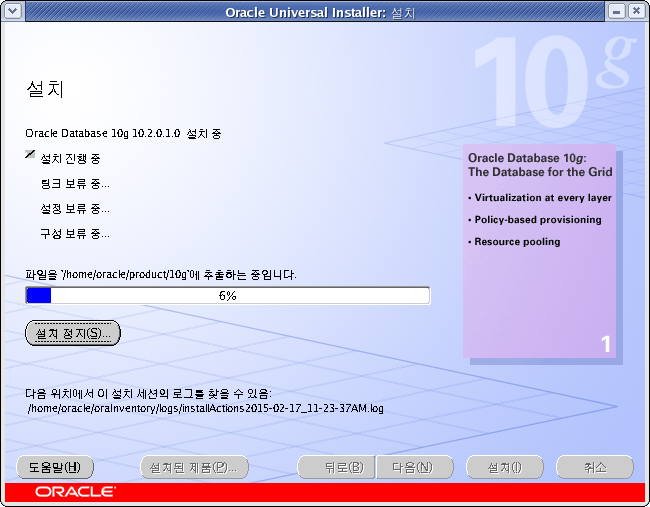Screen dimensions: 650x507
Task: Minimize the Oracle Universal Installer window
Action: (616, 11)
